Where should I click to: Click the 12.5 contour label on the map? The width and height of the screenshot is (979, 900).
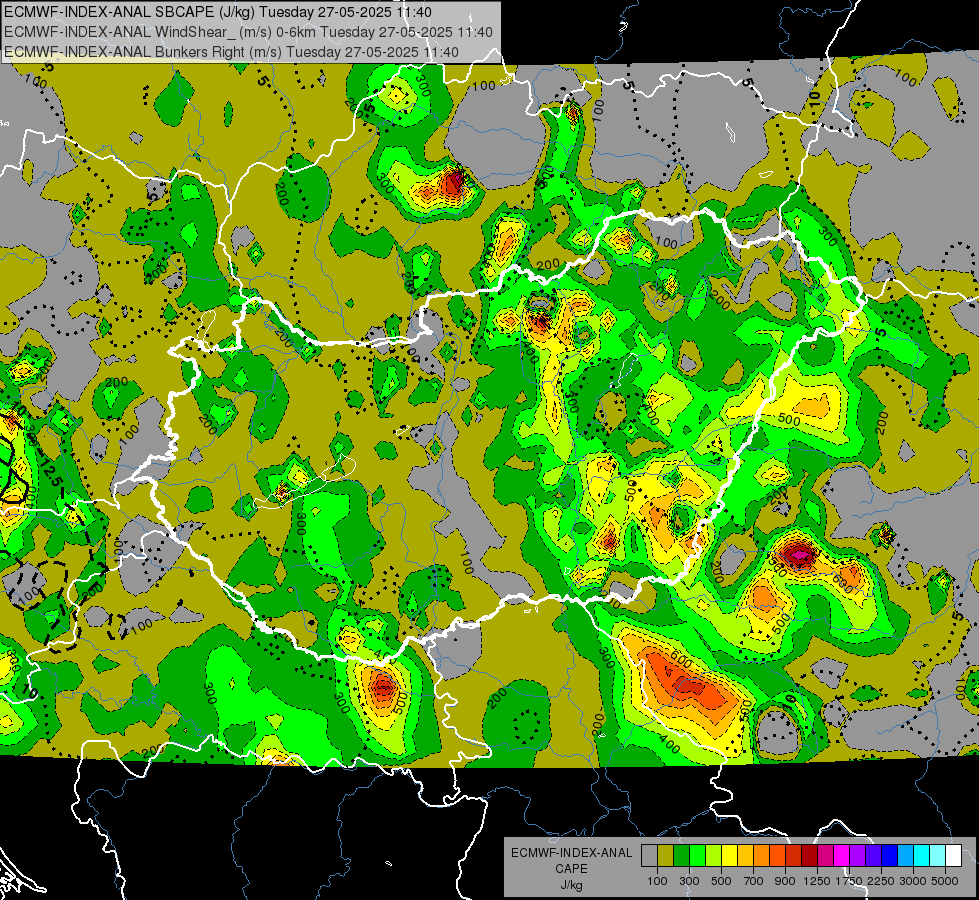pyautogui.click(x=53, y=473)
